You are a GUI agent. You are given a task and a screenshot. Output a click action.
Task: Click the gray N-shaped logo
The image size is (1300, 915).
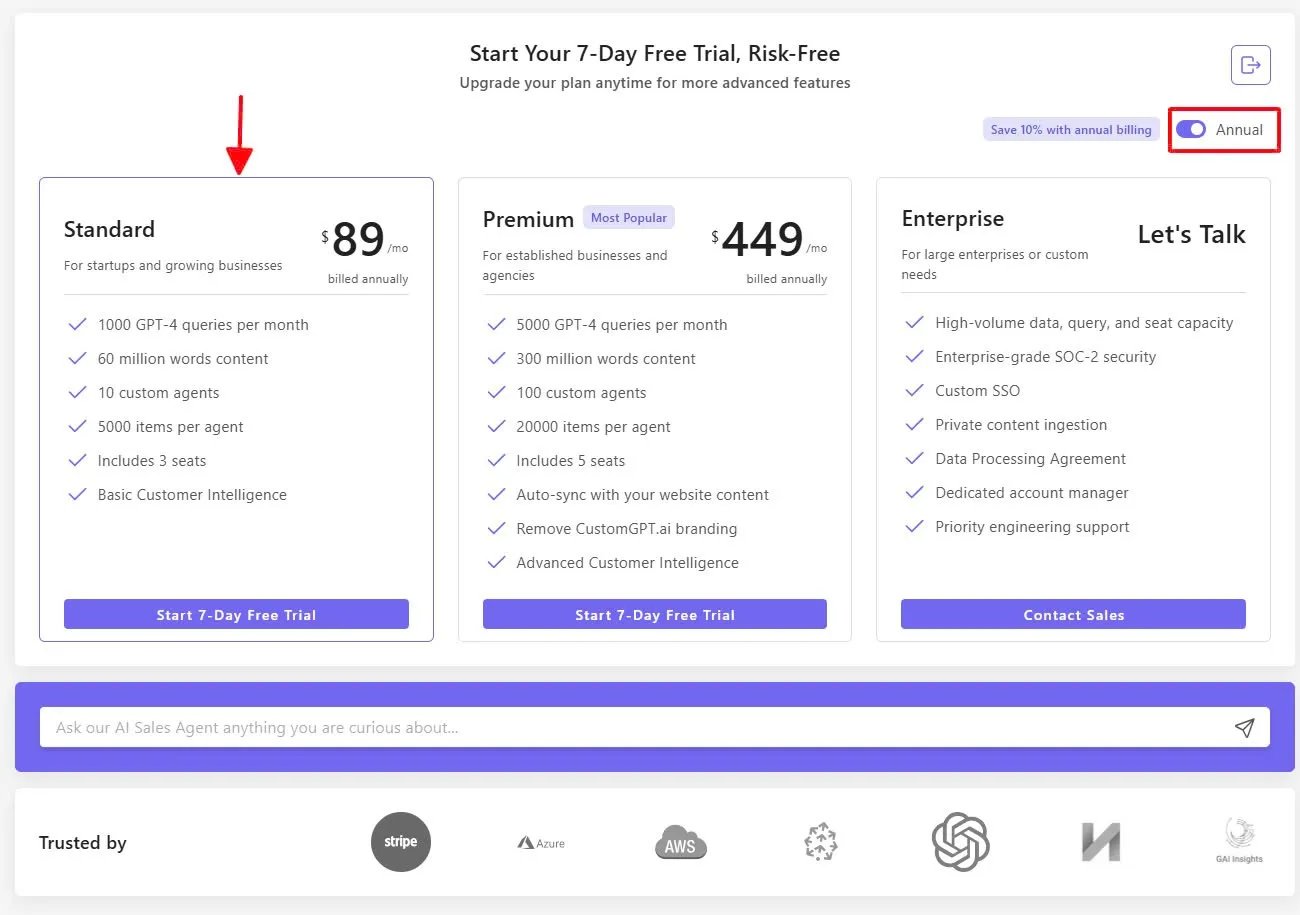pos(1101,842)
